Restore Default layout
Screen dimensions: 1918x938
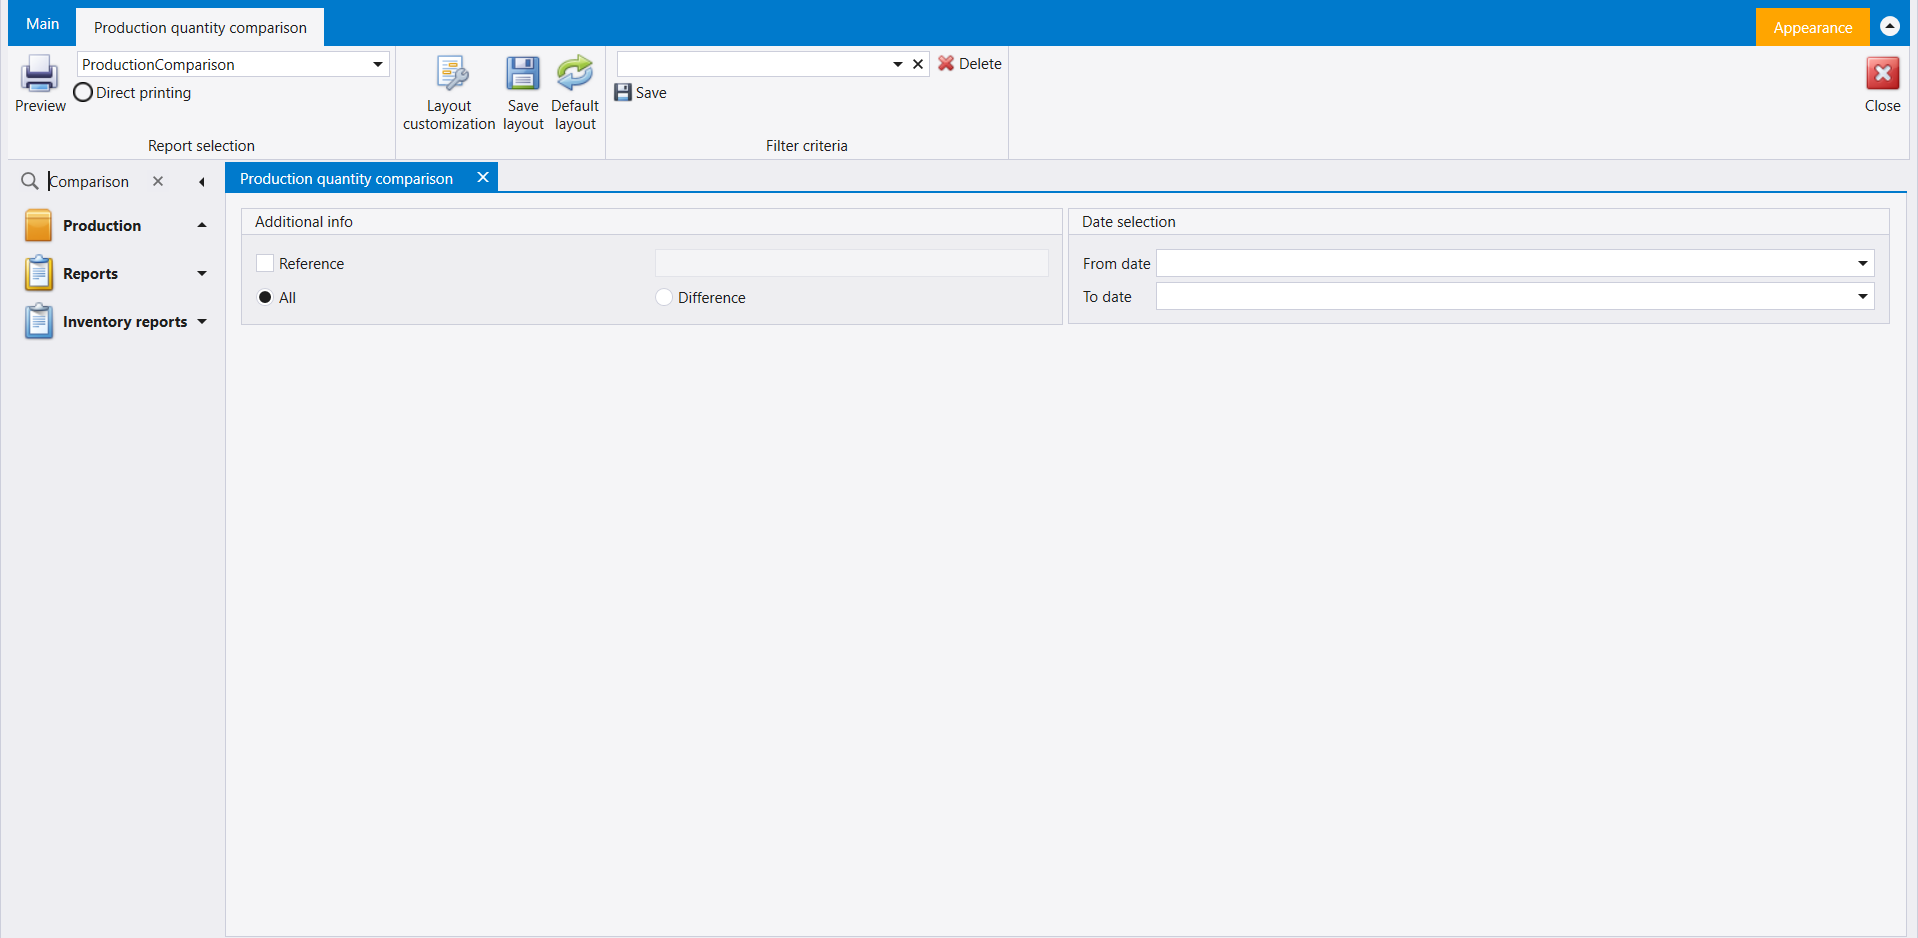pyautogui.click(x=575, y=93)
